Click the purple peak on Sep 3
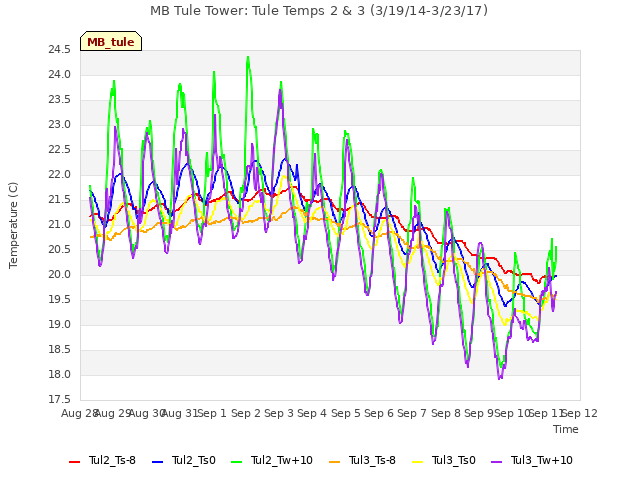Screen dimensions: 640x480 [280, 91]
